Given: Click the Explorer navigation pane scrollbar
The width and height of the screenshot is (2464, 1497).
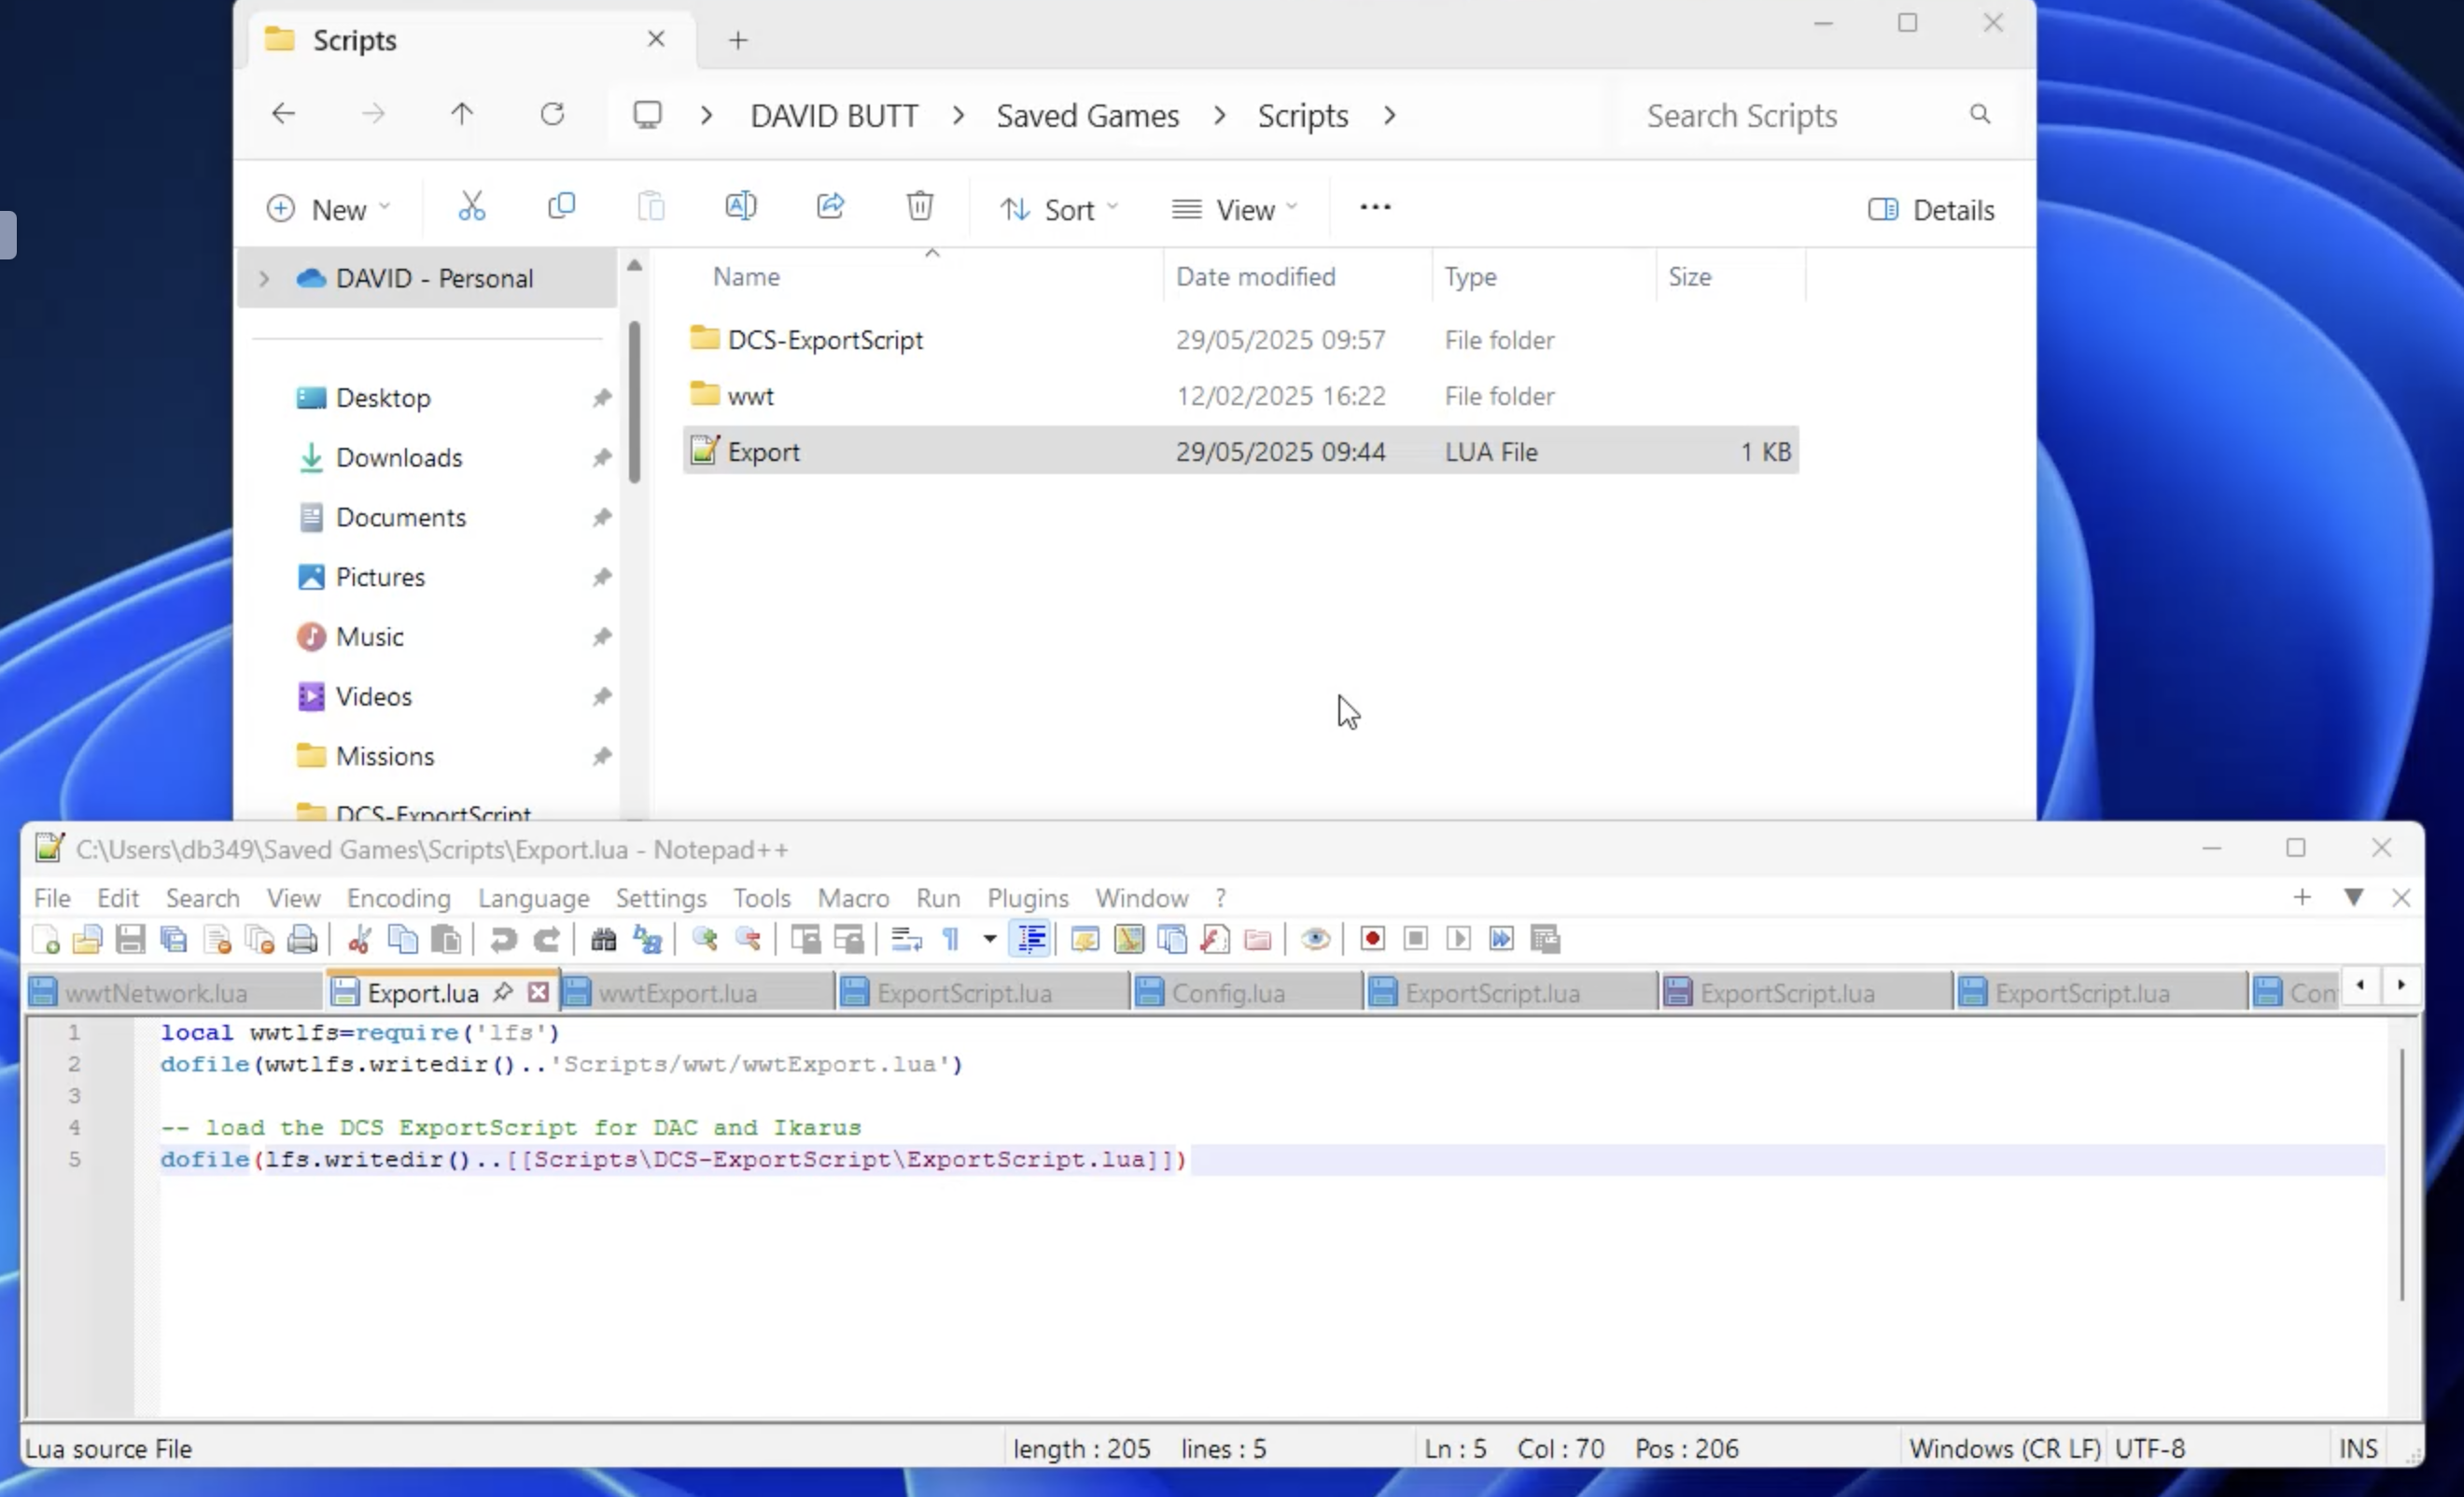Looking at the screenshot, I should 634,402.
